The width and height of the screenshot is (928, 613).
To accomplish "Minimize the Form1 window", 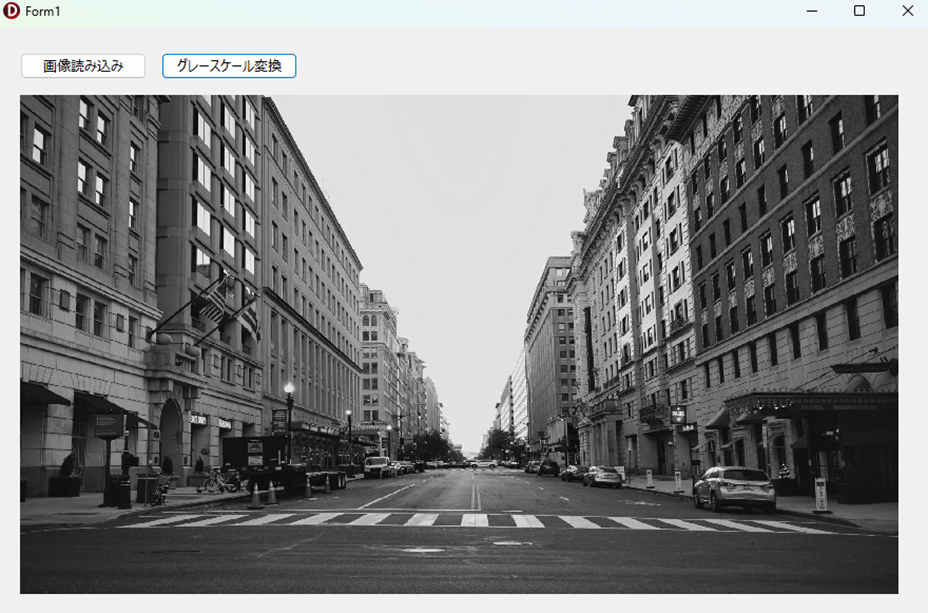I will coord(812,11).
